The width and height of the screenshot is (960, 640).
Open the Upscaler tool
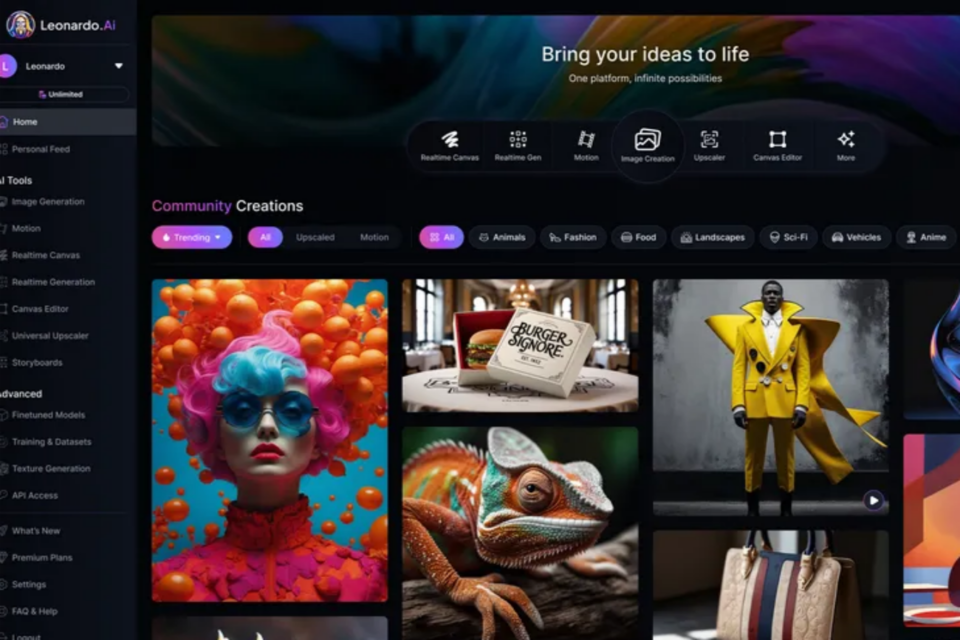click(709, 140)
